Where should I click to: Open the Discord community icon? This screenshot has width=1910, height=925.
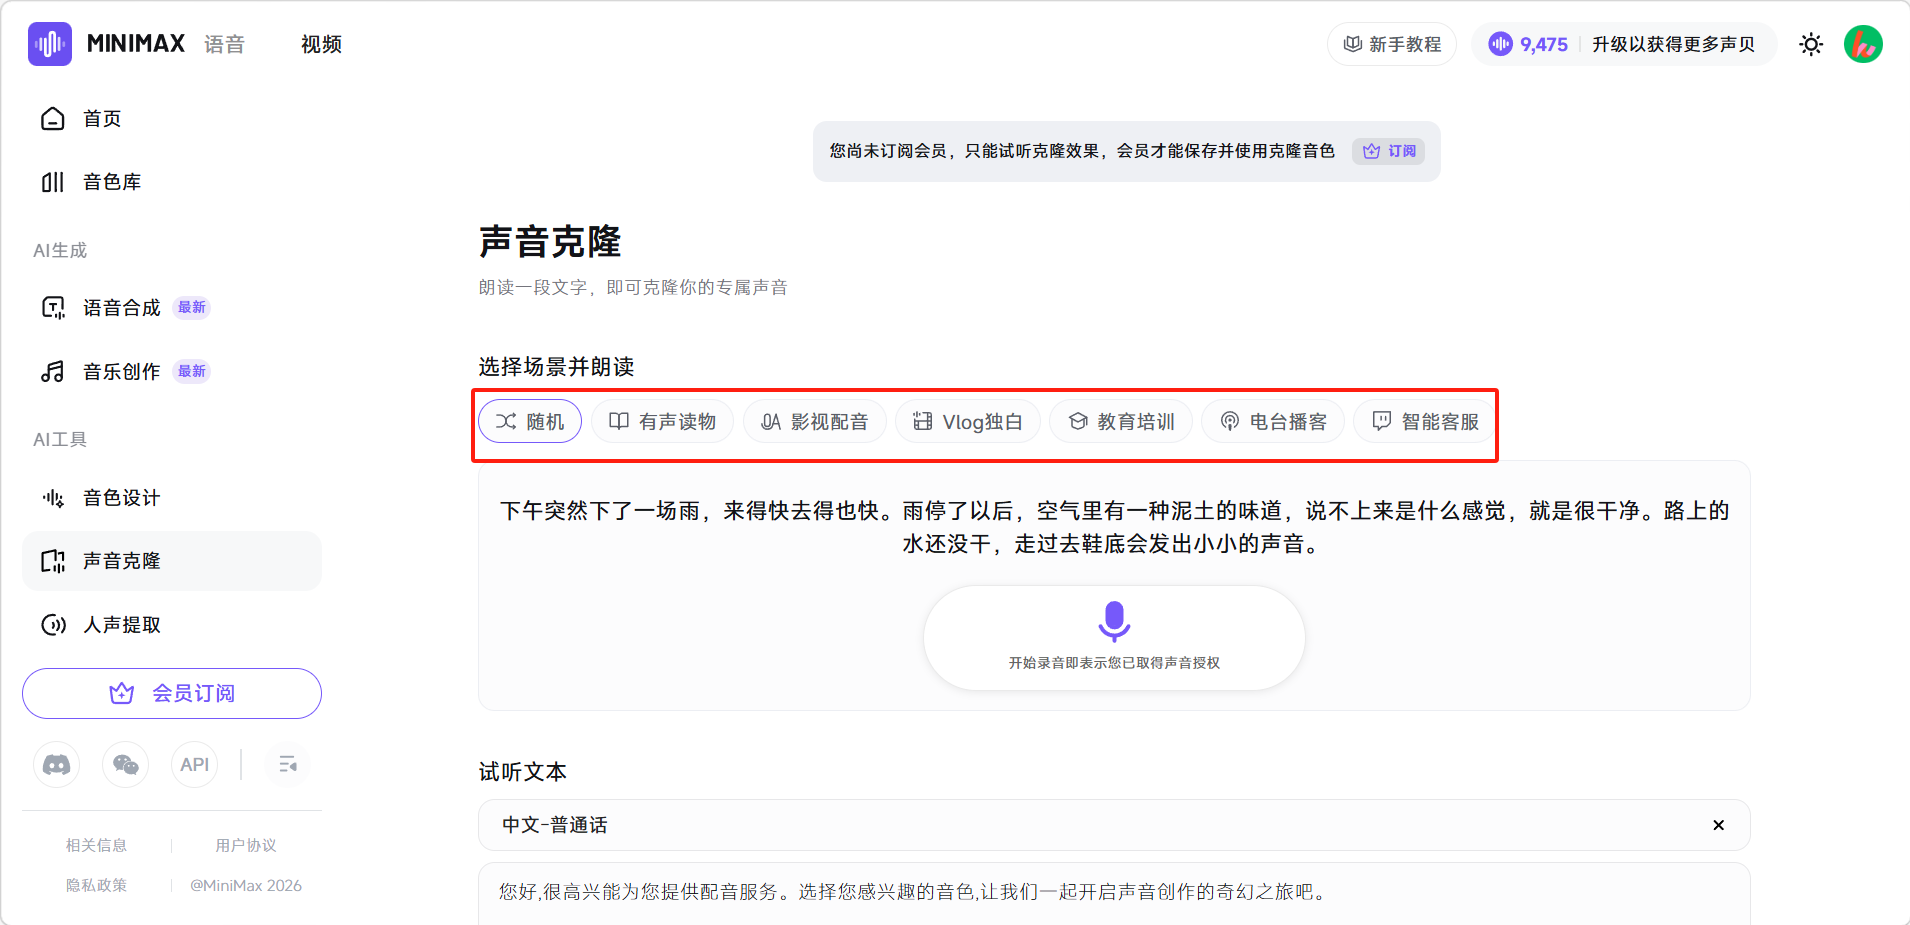coord(57,765)
